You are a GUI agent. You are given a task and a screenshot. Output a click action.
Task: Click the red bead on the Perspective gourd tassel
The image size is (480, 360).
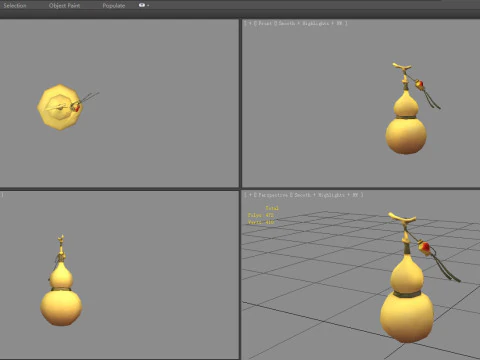point(426,247)
